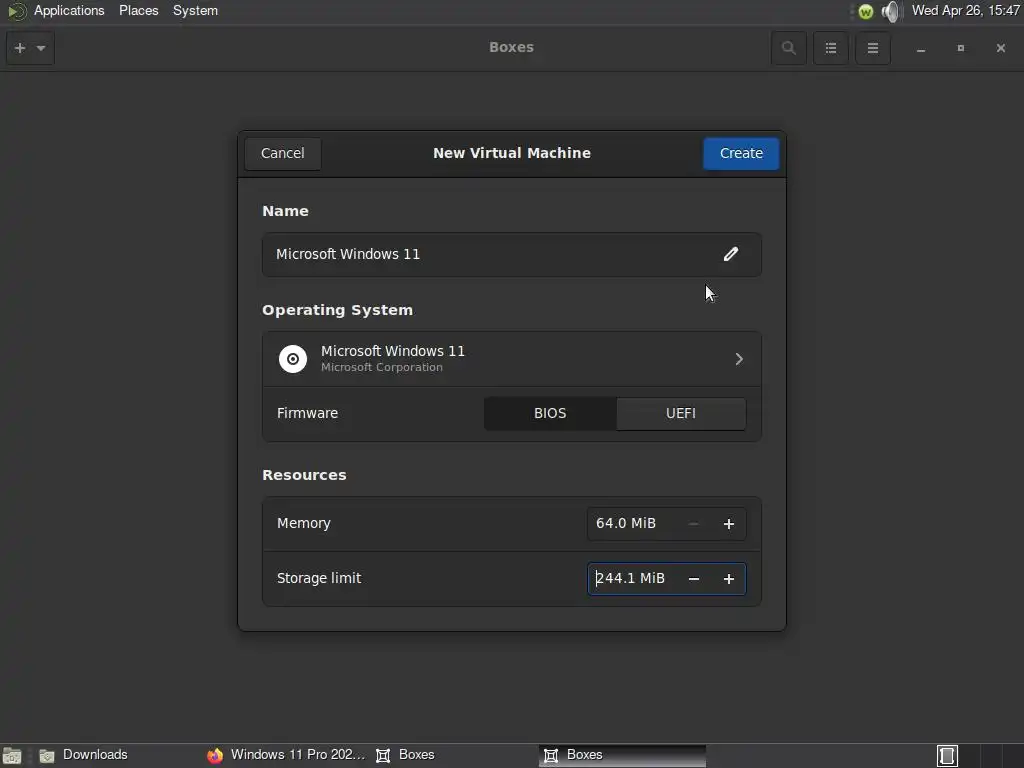Close the Boxes window
Screen dimensions: 1024x768
(1000, 48)
